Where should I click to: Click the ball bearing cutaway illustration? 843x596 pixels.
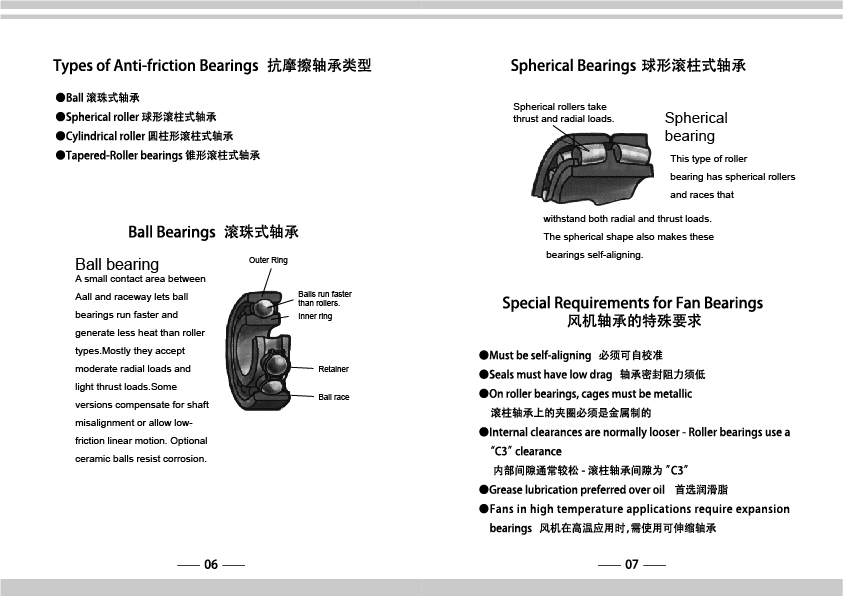click(258, 350)
